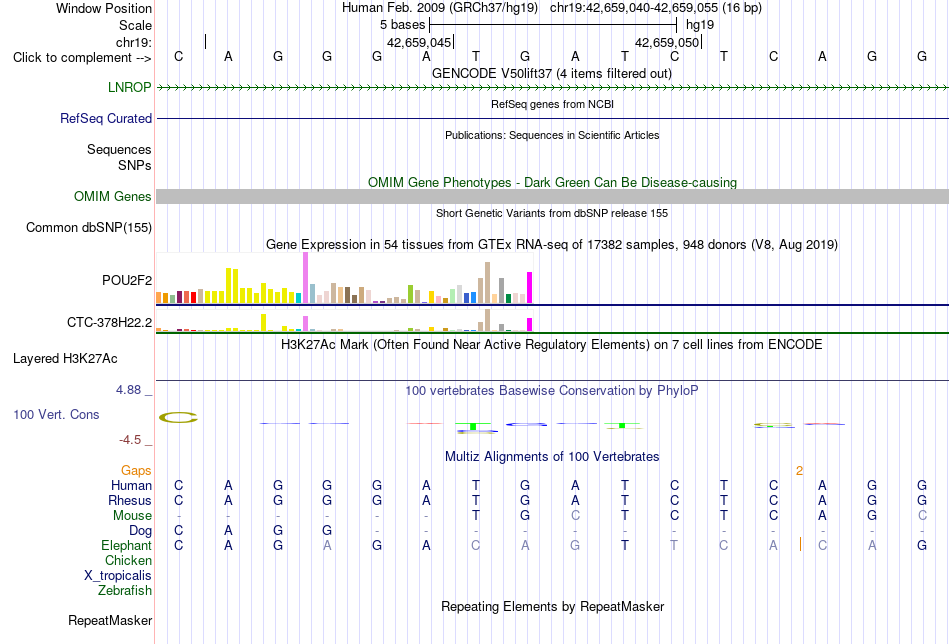Select the Mouse species row label
Screen dimensions: 950x644
pos(132,516)
